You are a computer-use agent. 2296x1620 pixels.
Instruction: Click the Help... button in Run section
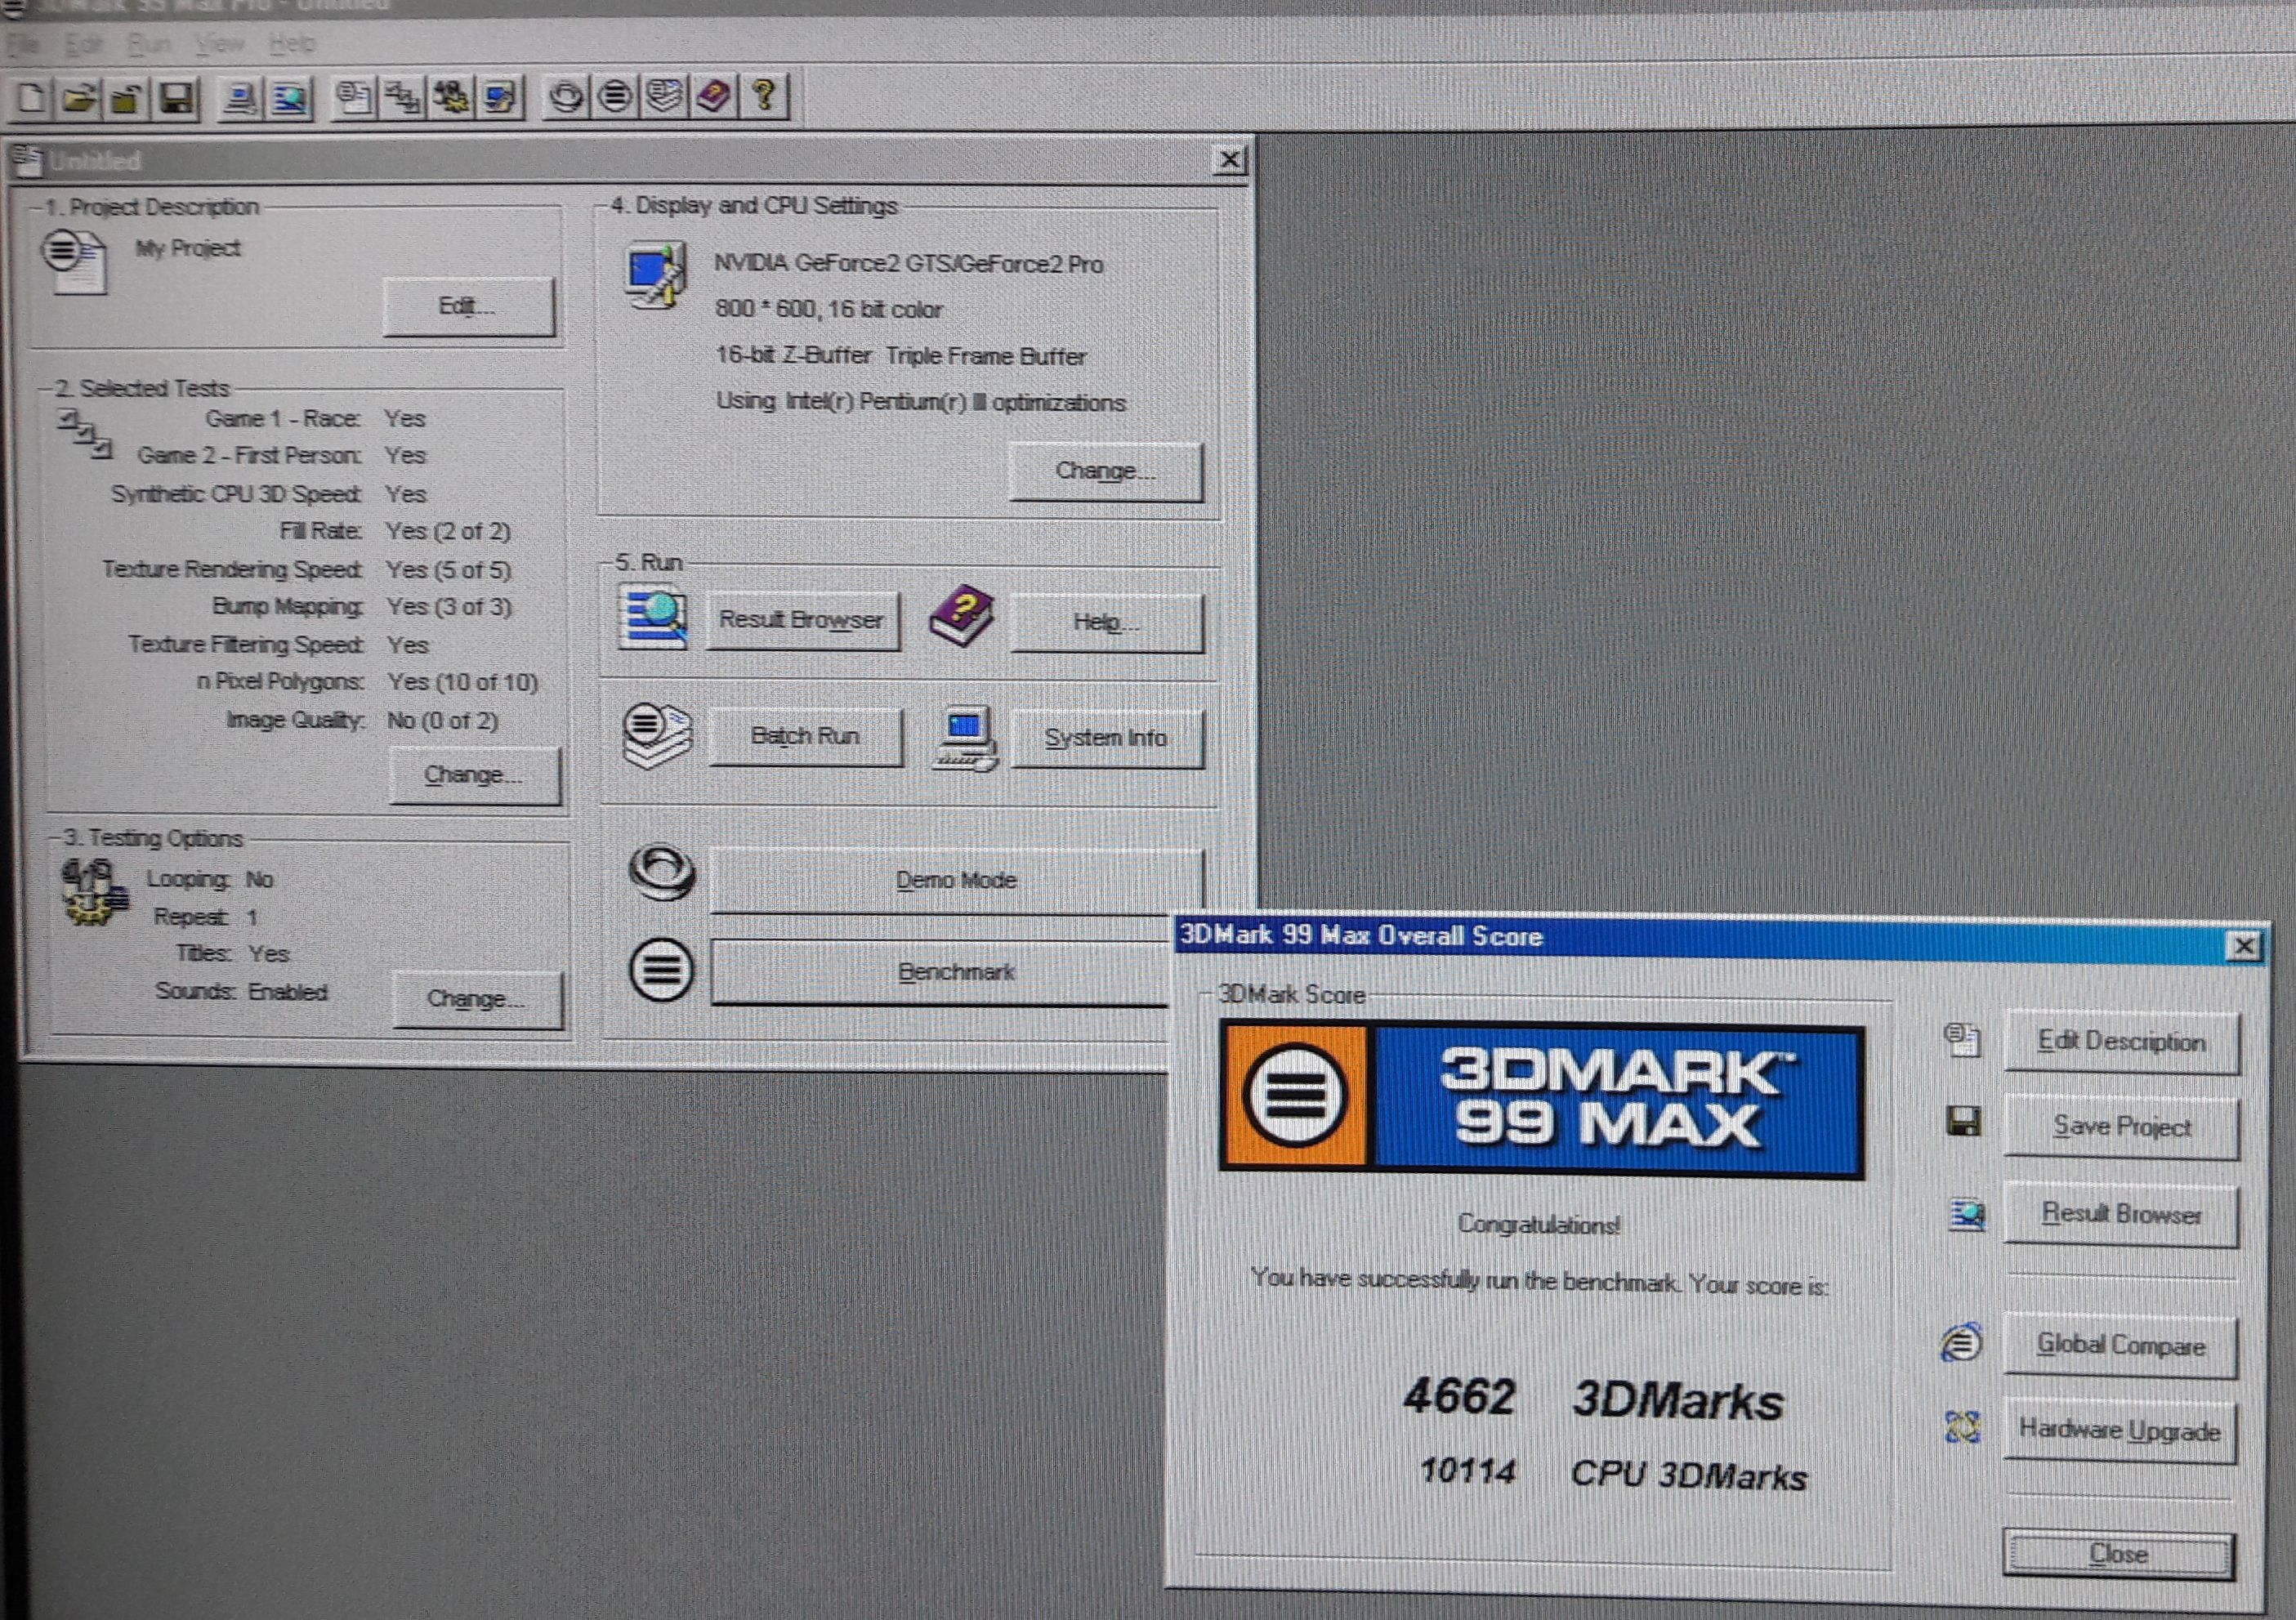click(1106, 622)
